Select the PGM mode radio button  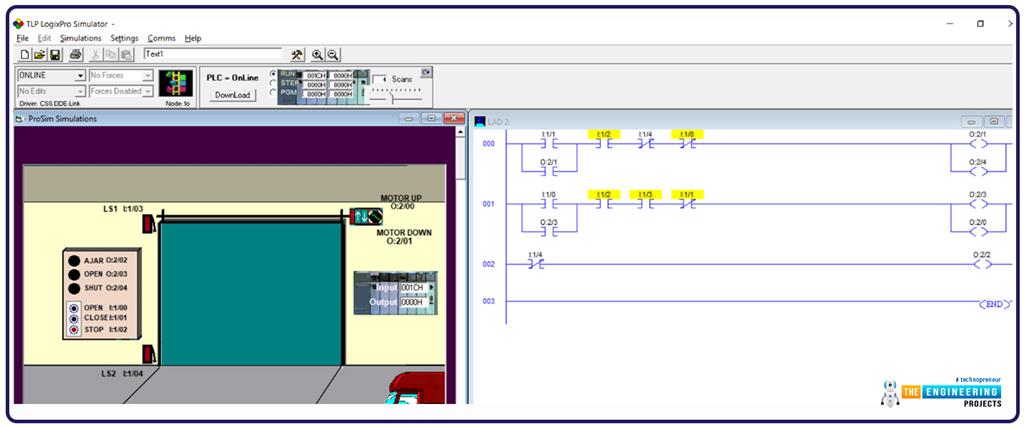[274, 93]
